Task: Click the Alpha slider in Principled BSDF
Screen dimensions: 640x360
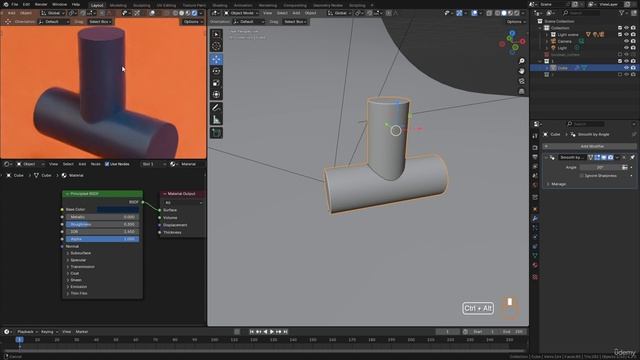Action: point(102,239)
